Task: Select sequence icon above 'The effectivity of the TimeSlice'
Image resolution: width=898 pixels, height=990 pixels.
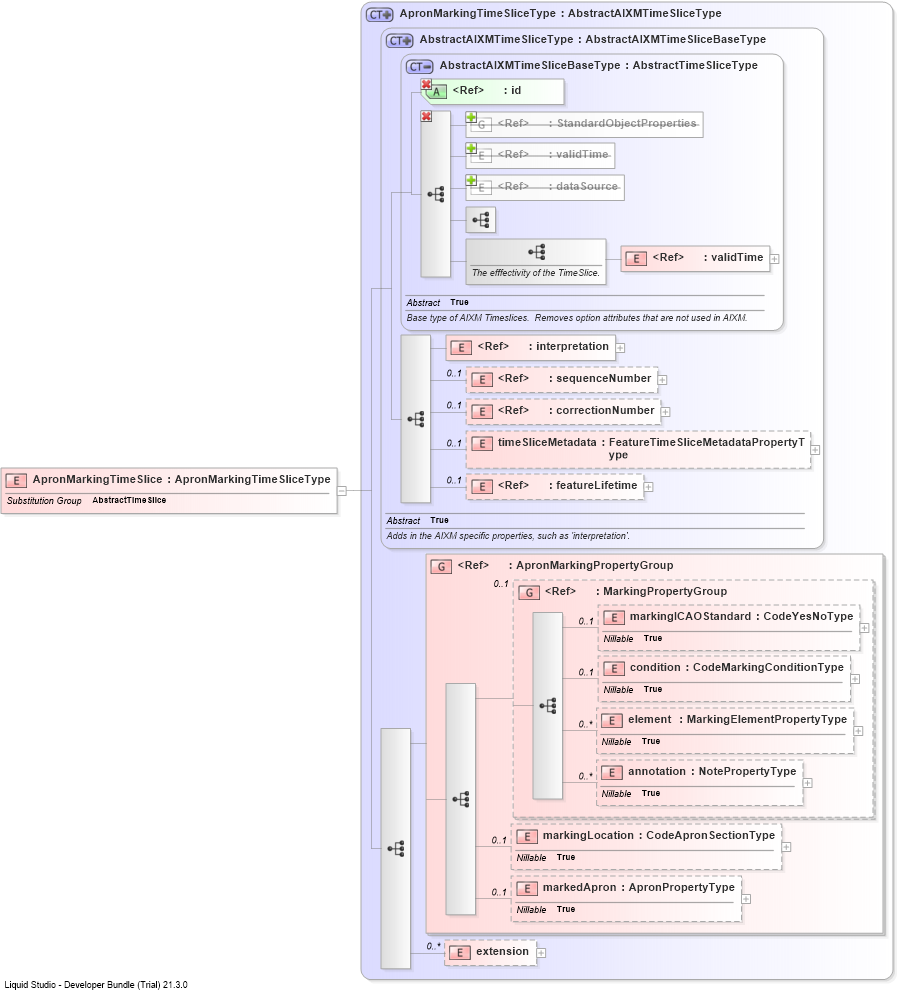Action: click(537, 253)
